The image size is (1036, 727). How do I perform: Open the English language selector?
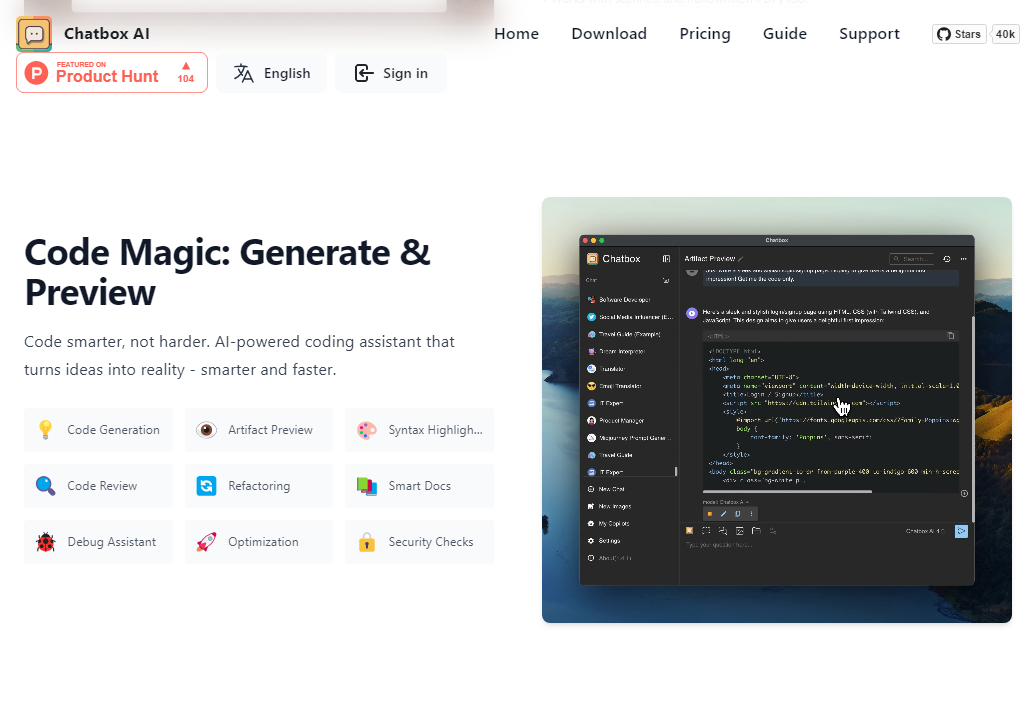click(x=272, y=73)
